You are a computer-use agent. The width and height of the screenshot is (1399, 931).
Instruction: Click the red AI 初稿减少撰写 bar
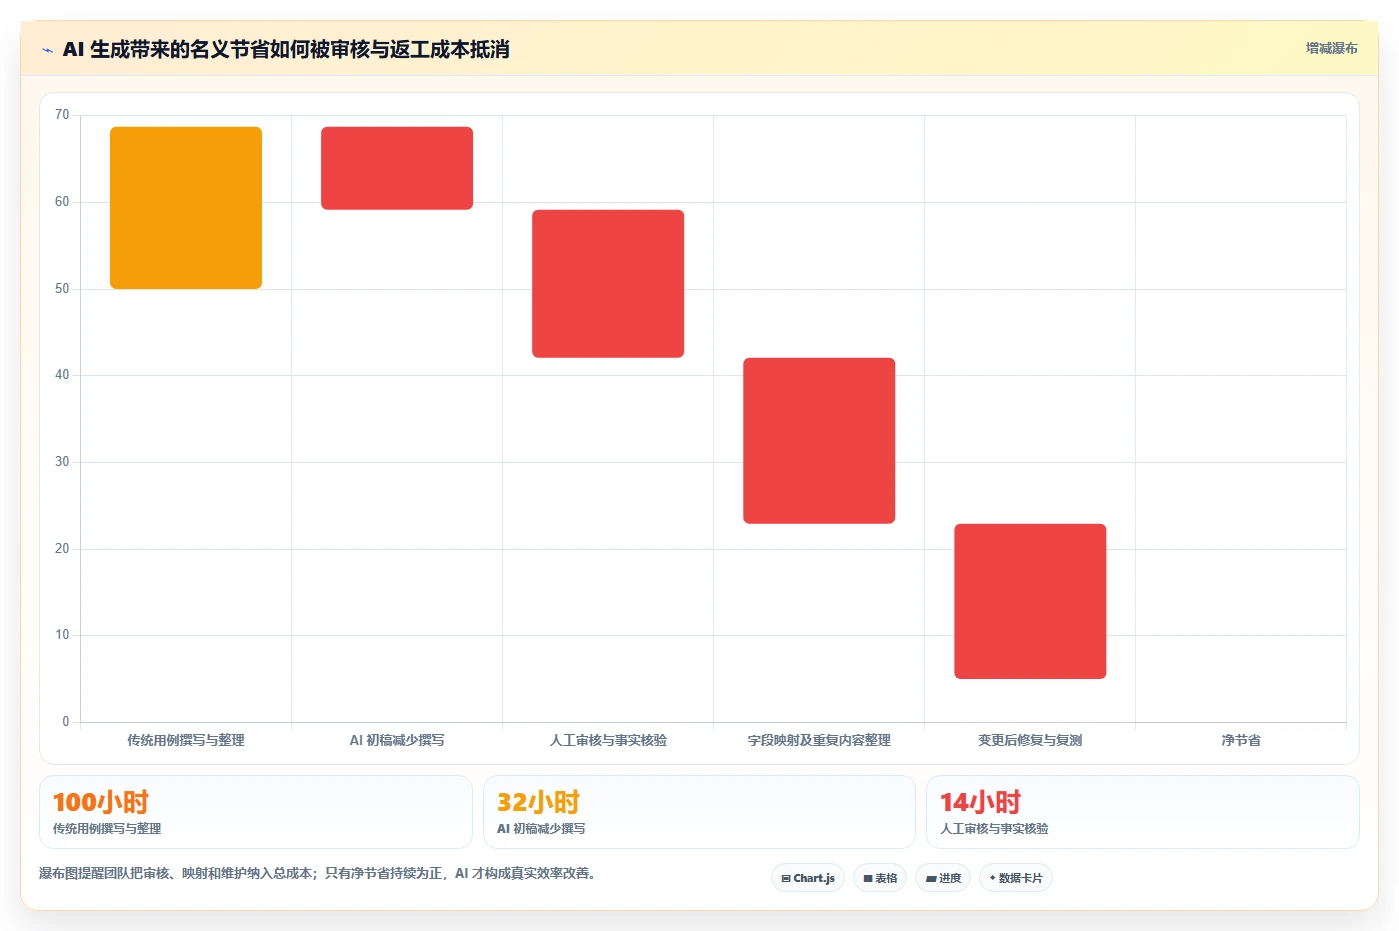click(x=397, y=168)
